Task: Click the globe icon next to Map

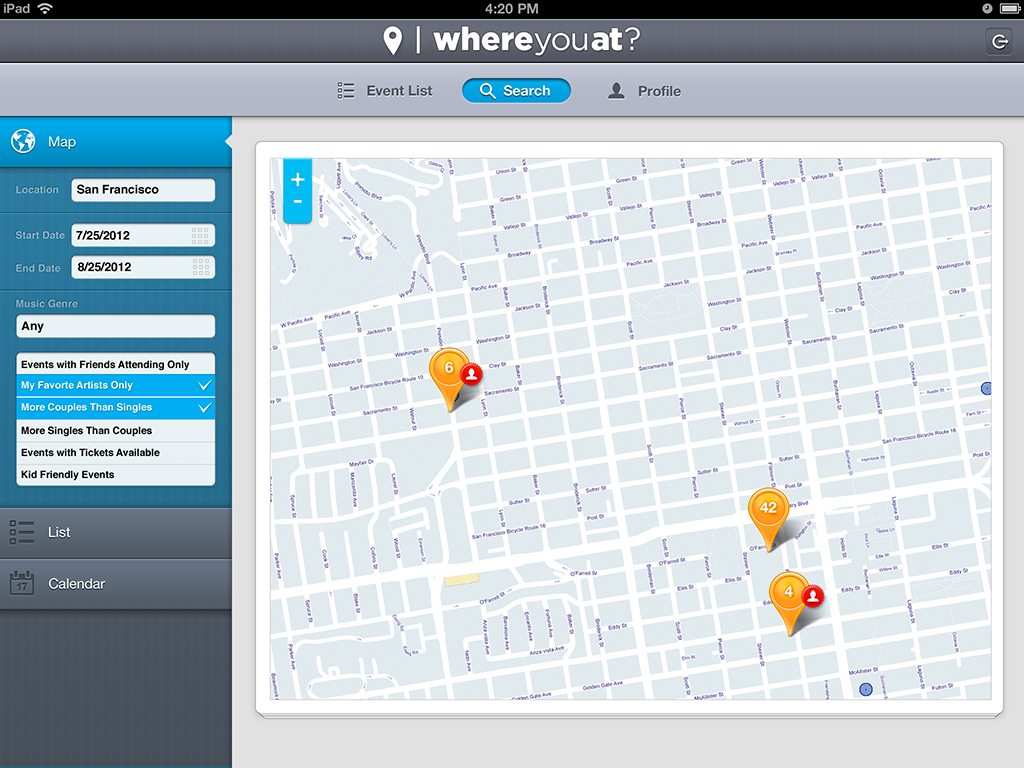Action: pos(23,141)
